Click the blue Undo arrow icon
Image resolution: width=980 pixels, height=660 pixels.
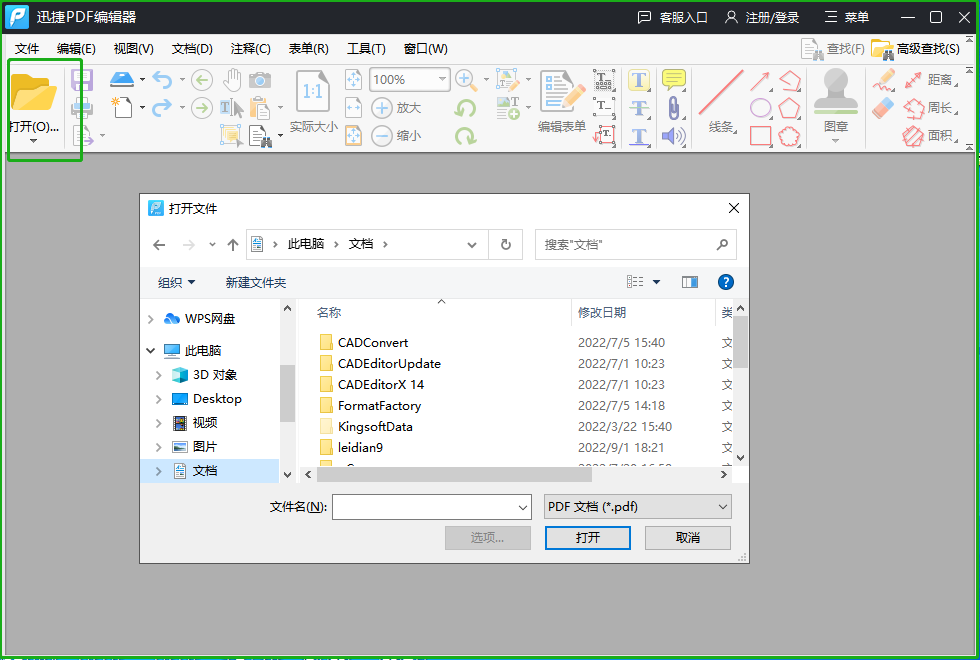162,80
